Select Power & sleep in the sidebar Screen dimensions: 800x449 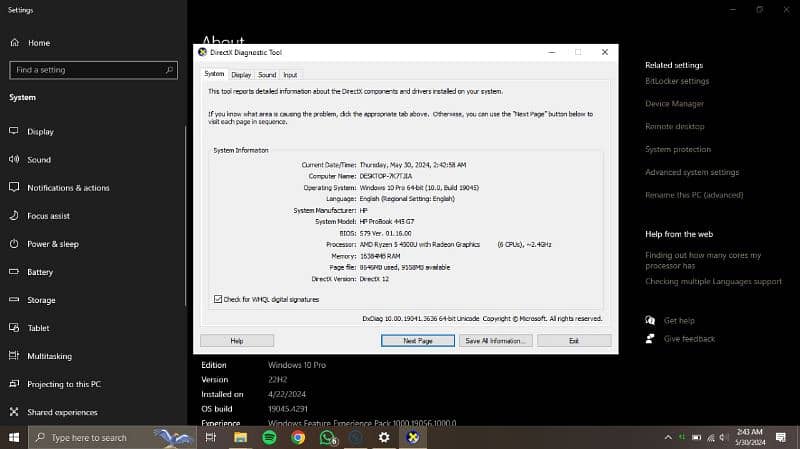[x=52, y=244]
